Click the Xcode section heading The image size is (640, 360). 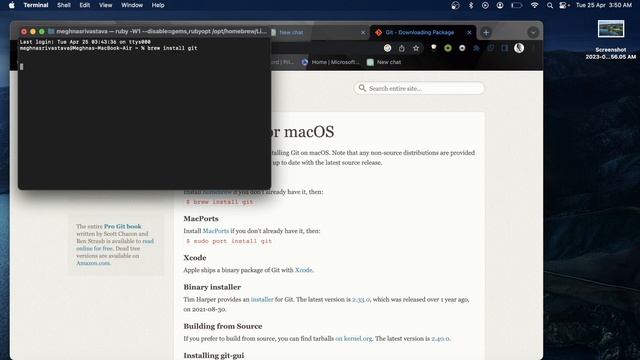[x=195, y=258]
